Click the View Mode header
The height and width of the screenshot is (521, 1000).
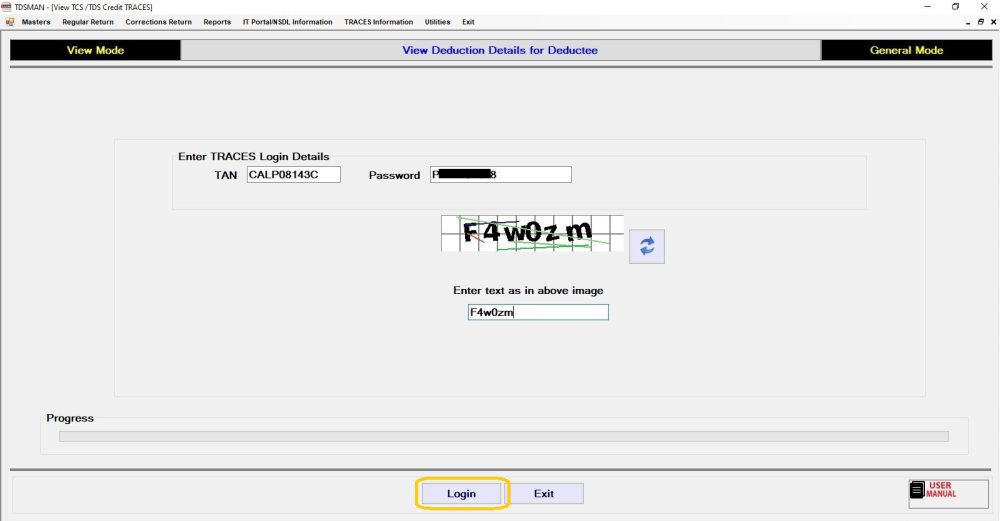[x=95, y=50]
